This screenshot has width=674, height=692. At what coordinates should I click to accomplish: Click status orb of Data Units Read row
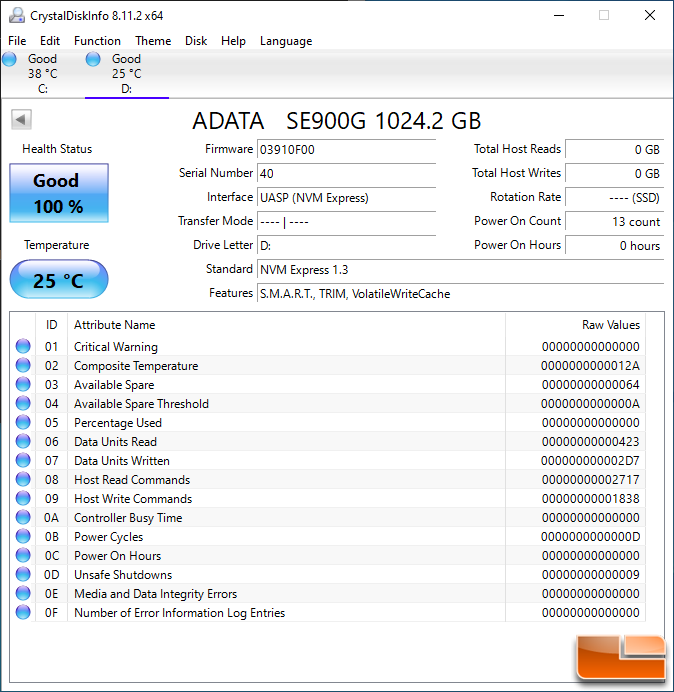click(x=23, y=441)
